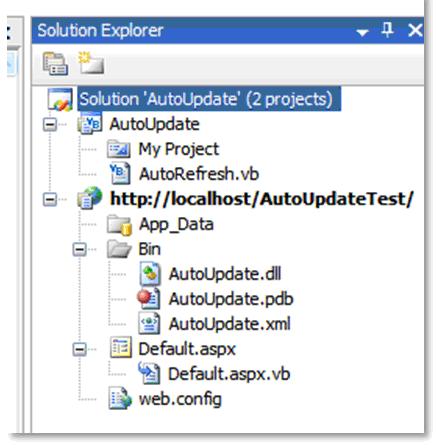Click the AutoUpdate.dll assembly icon

point(150,274)
